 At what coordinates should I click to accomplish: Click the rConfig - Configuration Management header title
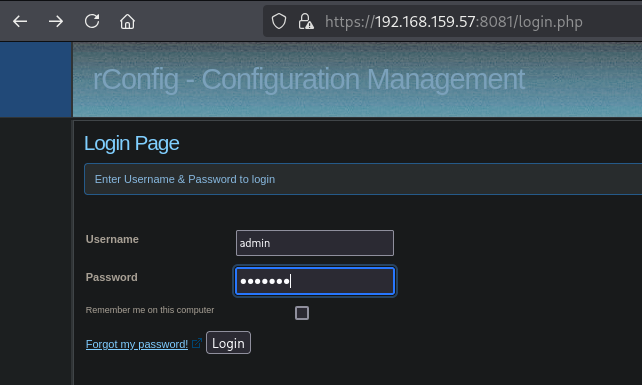(x=309, y=79)
